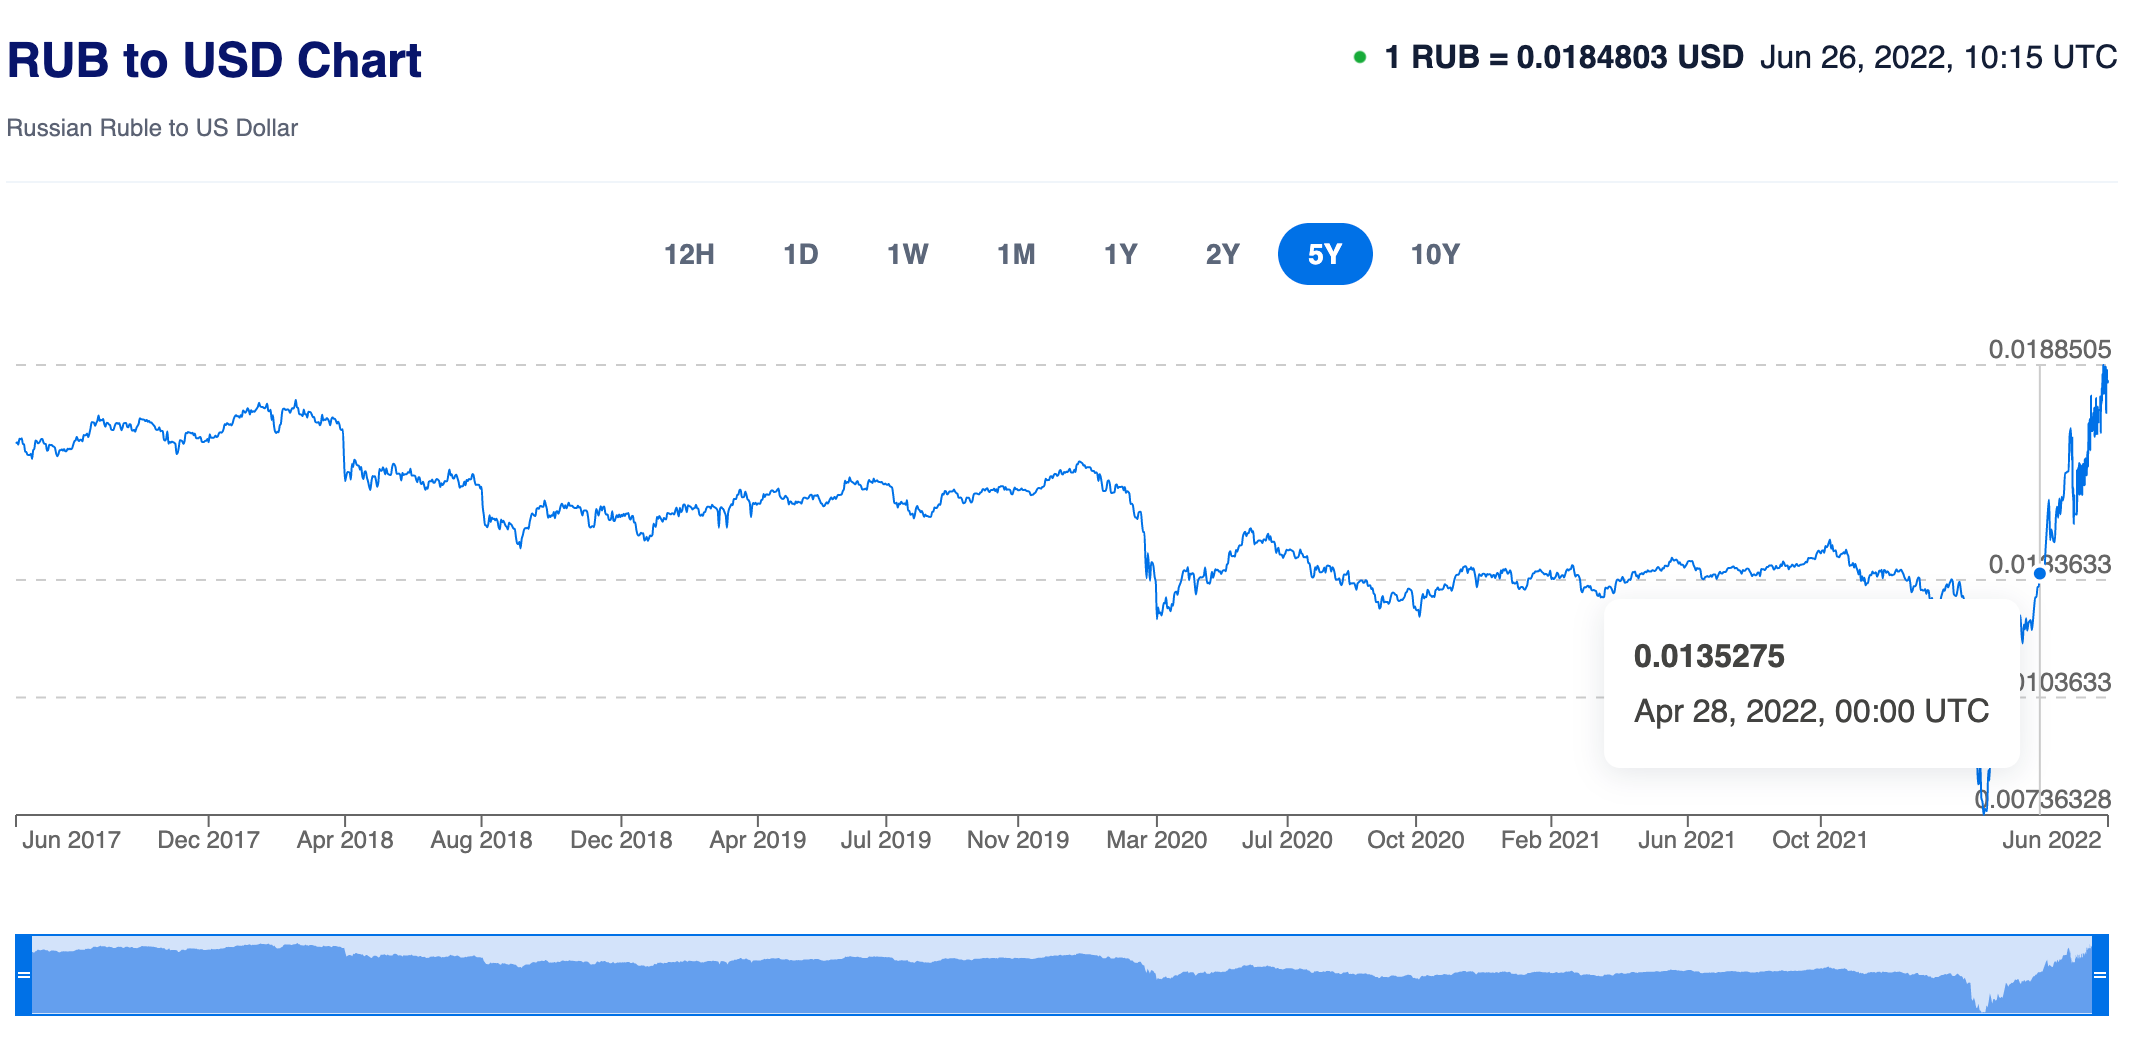Click the Mar 2020 axis label
The width and height of the screenshot is (2152, 1056).
(x=1156, y=840)
